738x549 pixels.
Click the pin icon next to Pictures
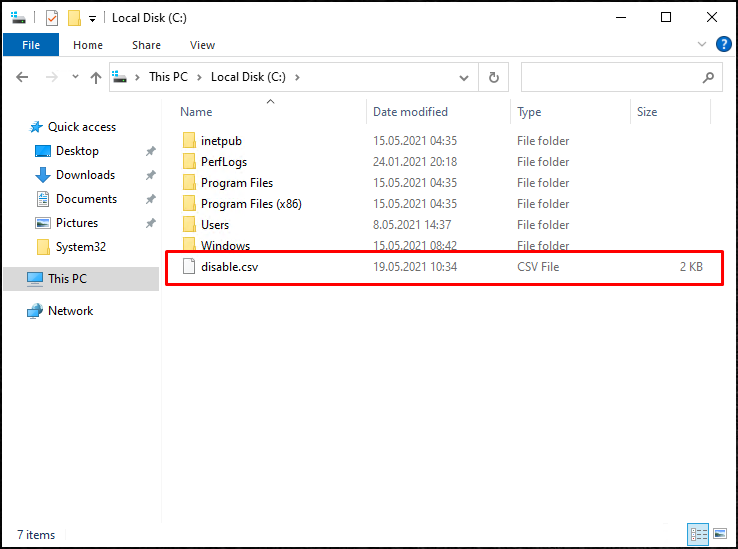pyautogui.click(x=151, y=223)
